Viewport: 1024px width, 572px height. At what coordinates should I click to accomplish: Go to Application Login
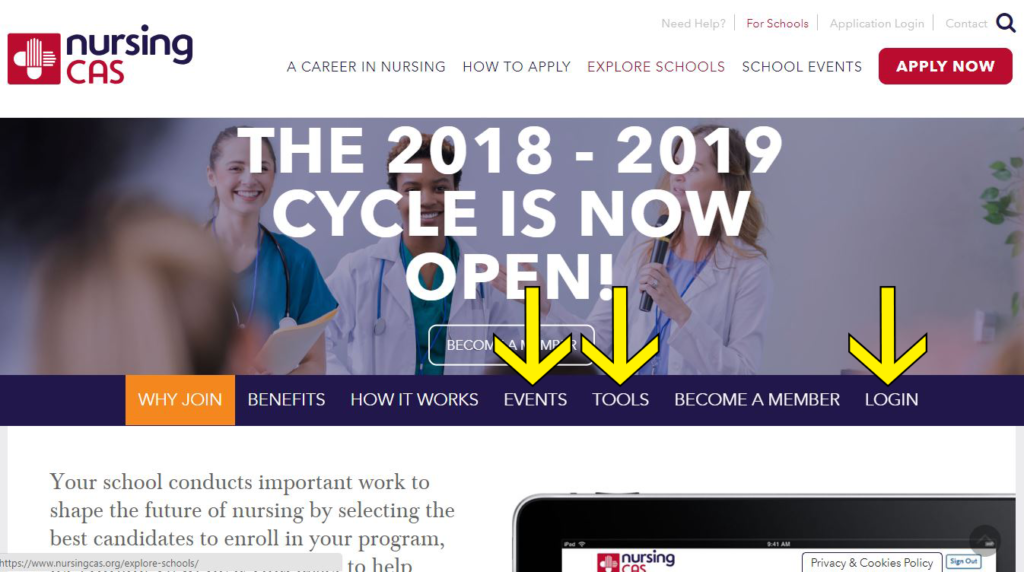[x=876, y=24]
